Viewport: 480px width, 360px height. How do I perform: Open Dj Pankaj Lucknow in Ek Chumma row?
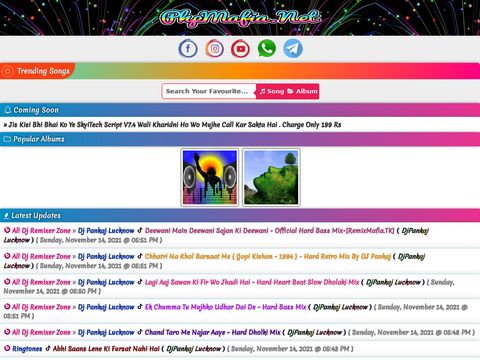pos(106,307)
